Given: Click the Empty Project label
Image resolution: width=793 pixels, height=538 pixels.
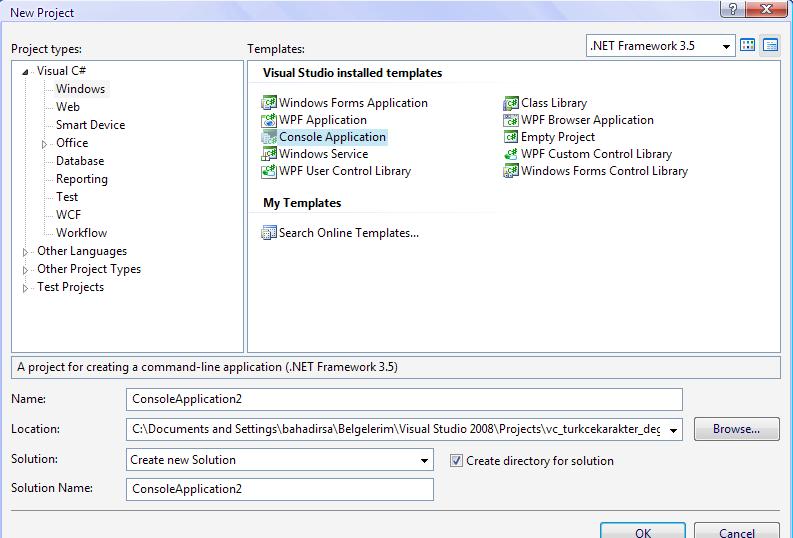Looking at the screenshot, I should tap(558, 137).
